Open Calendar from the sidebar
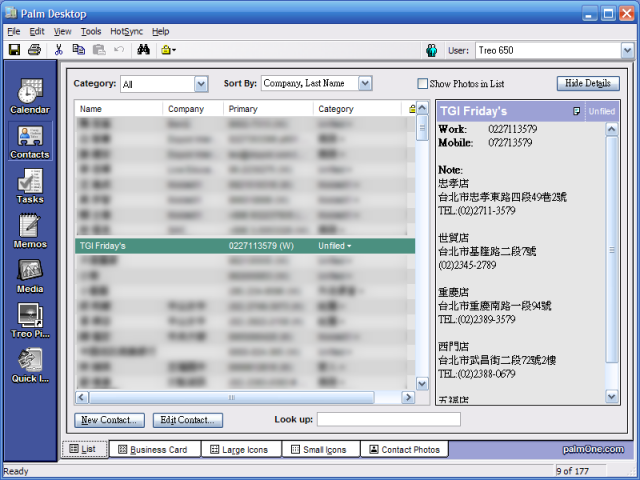 pyautogui.click(x=30, y=96)
